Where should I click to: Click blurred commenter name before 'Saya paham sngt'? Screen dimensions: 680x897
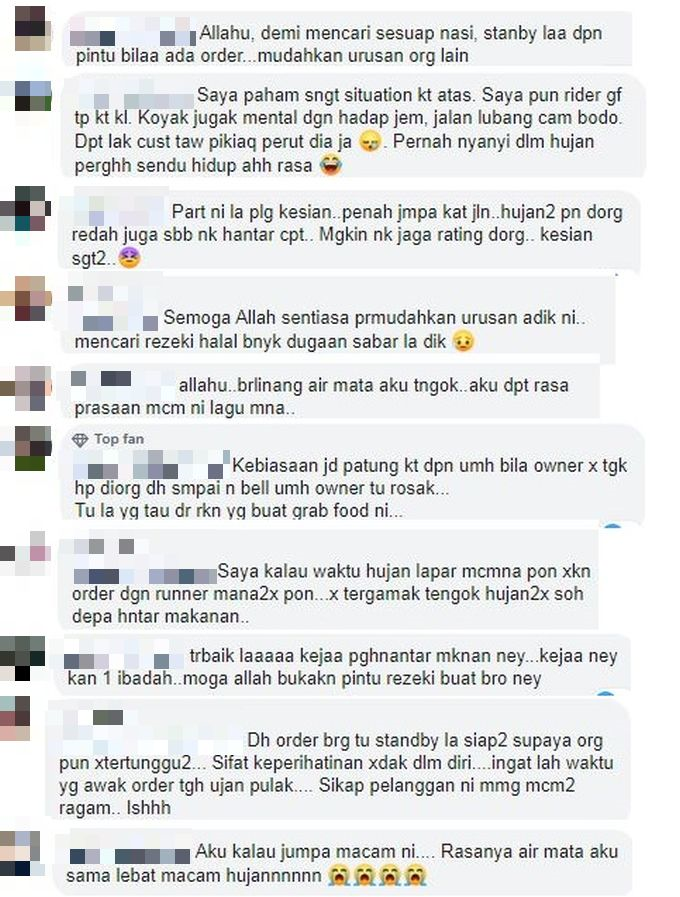[x=135, y=96]
